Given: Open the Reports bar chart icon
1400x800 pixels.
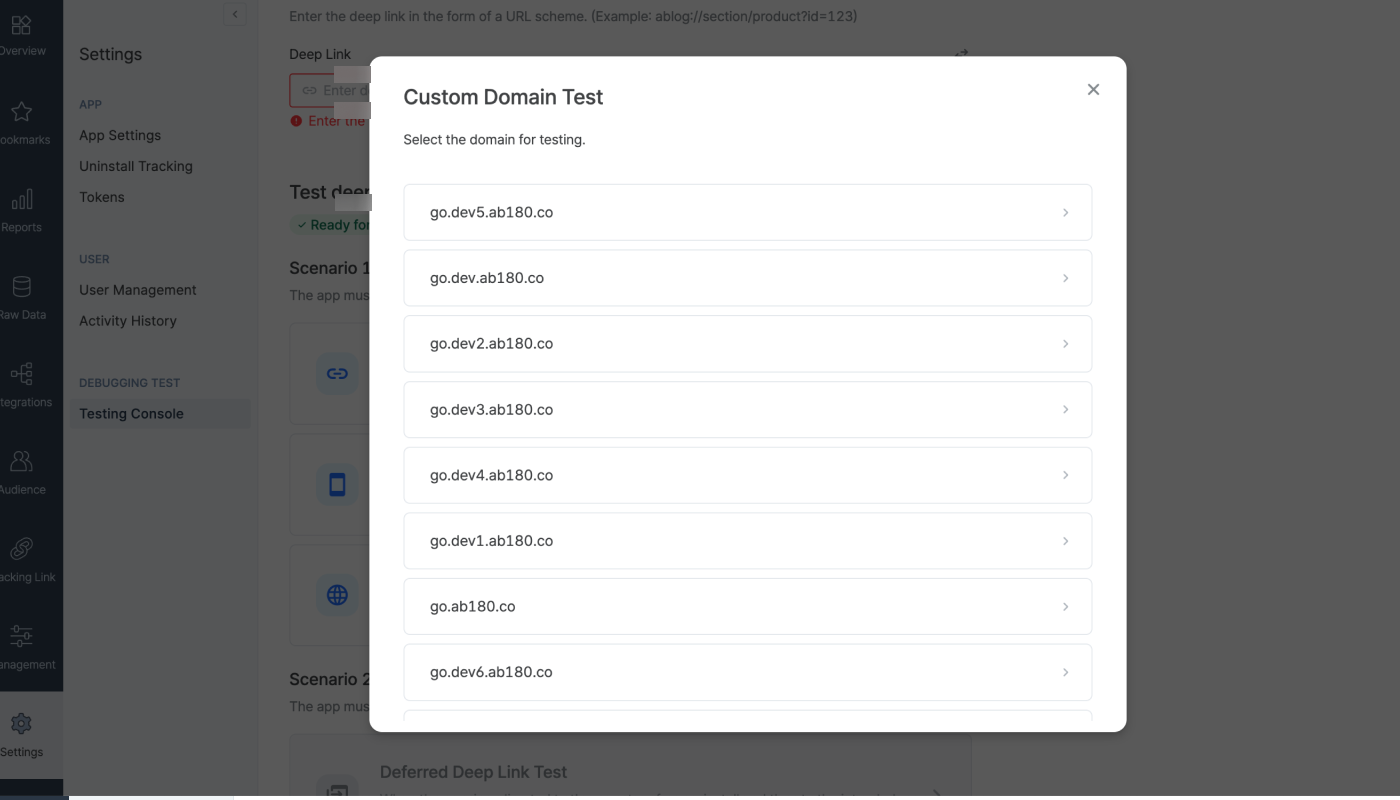Looking at the screenshot, I should pos(21,199).
